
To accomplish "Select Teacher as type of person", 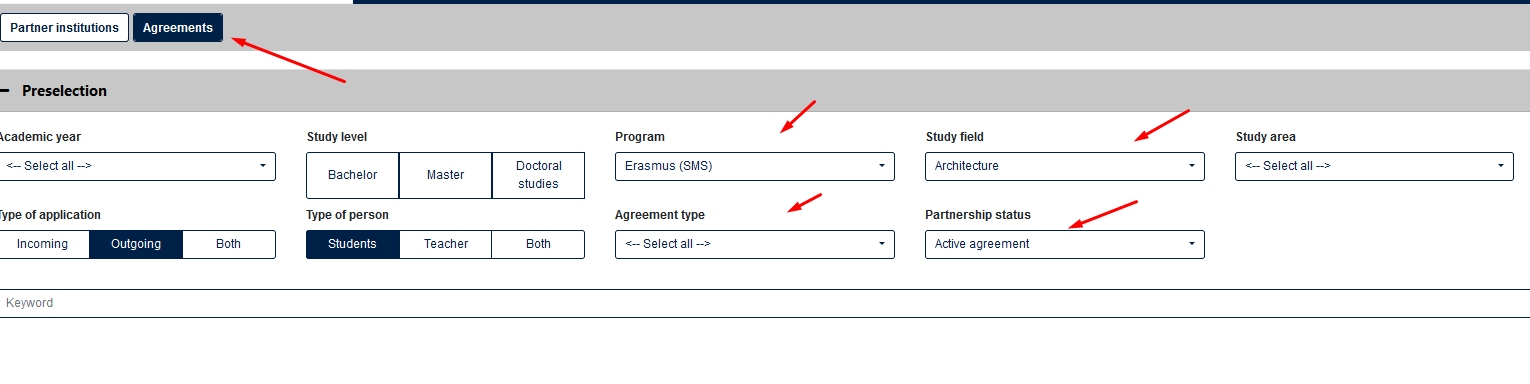I will 445,244.
